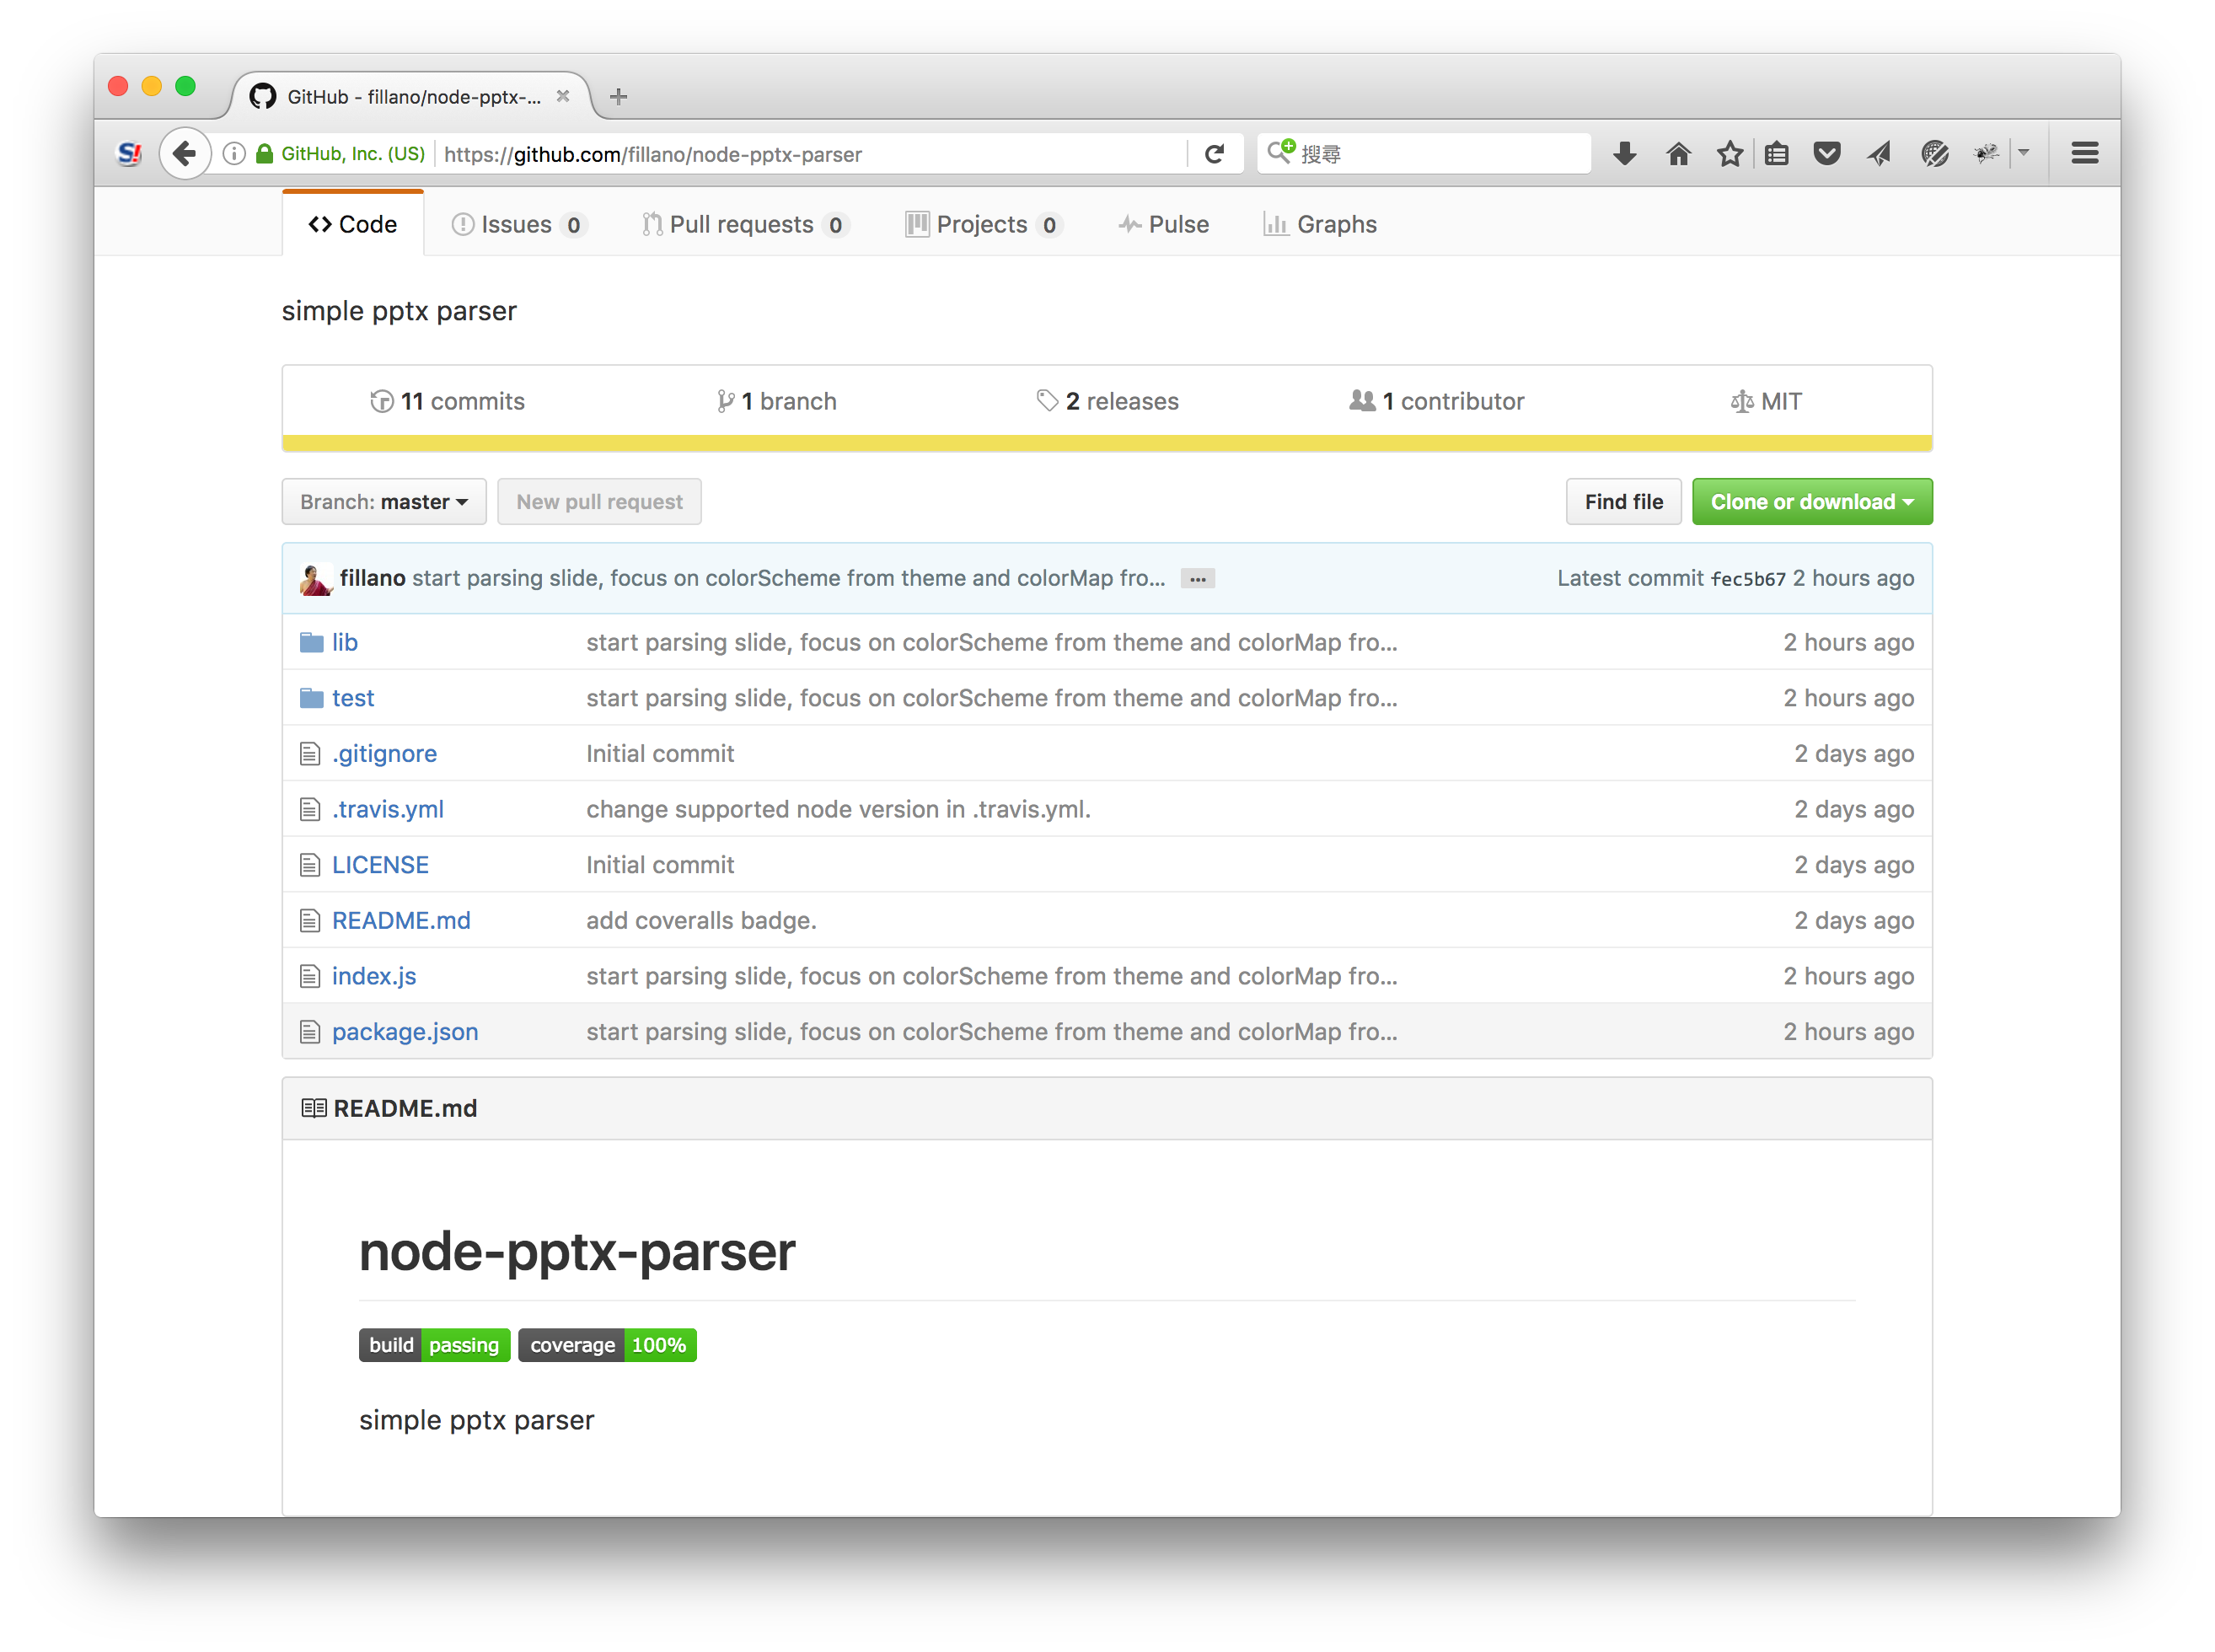
Task: Click the book icon next to README.md header
Action: click(314, 1108)
